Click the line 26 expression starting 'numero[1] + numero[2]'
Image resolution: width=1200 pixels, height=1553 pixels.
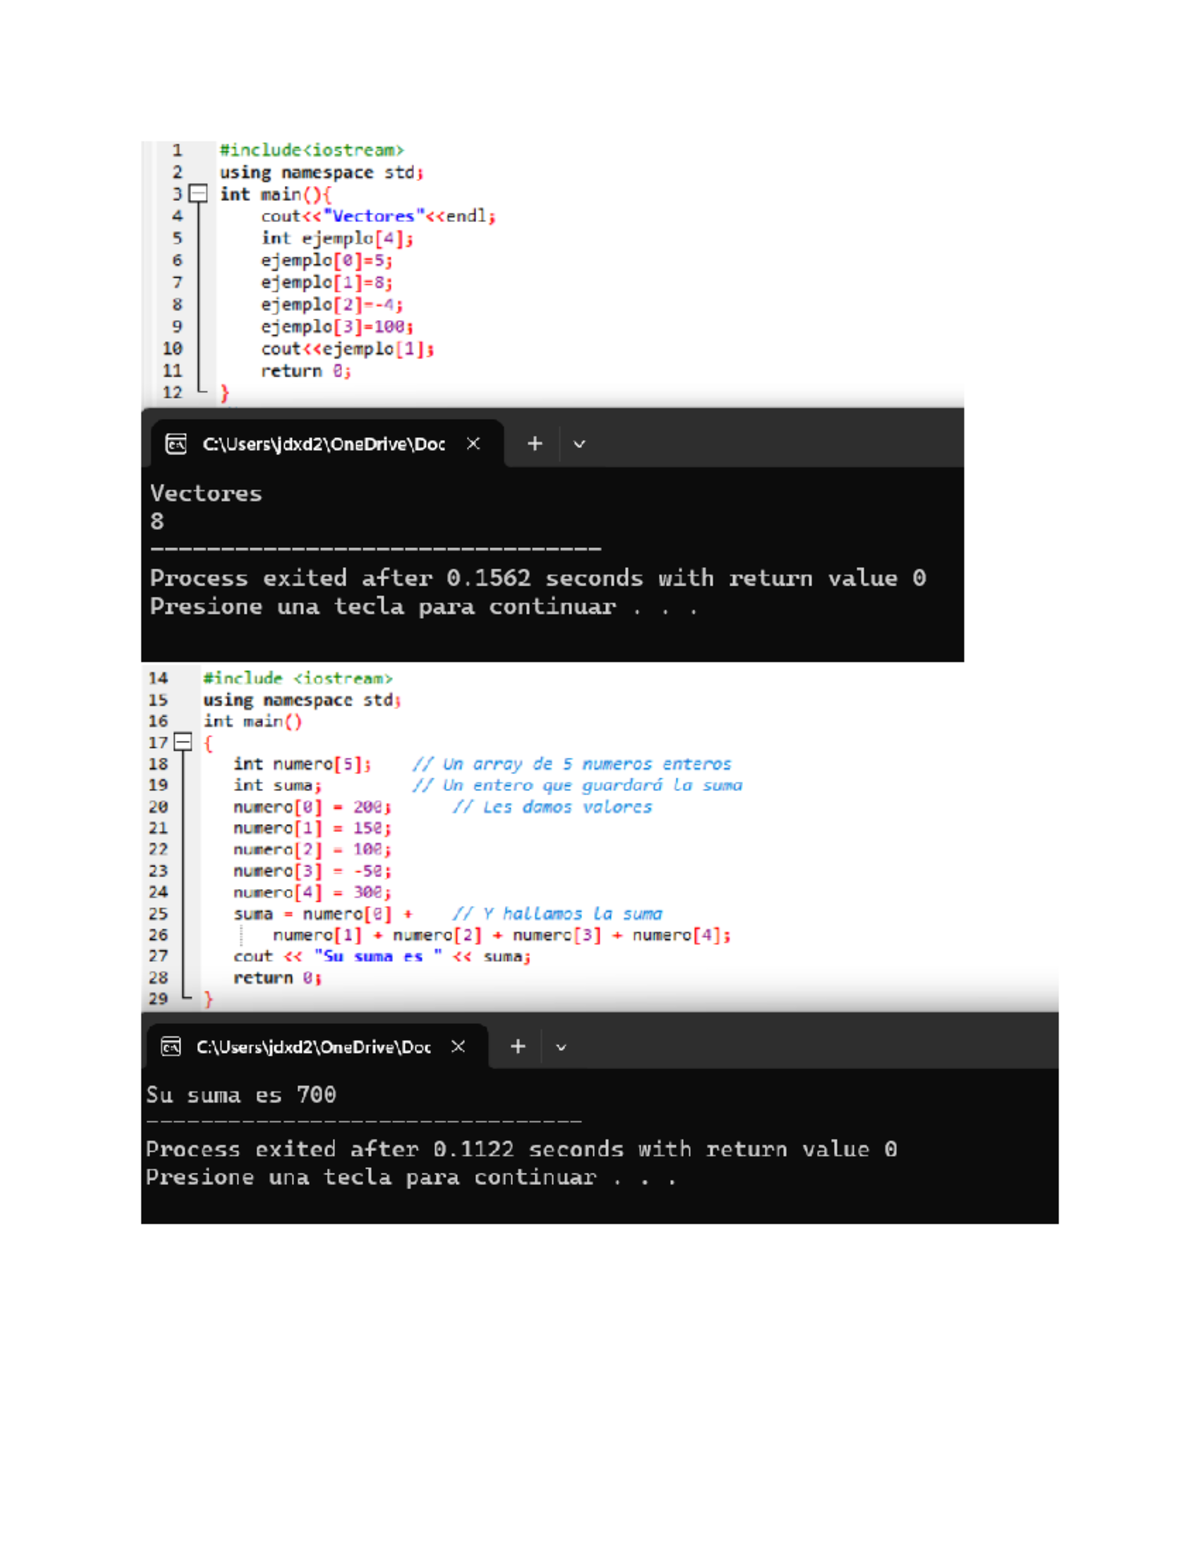(502, 935)
